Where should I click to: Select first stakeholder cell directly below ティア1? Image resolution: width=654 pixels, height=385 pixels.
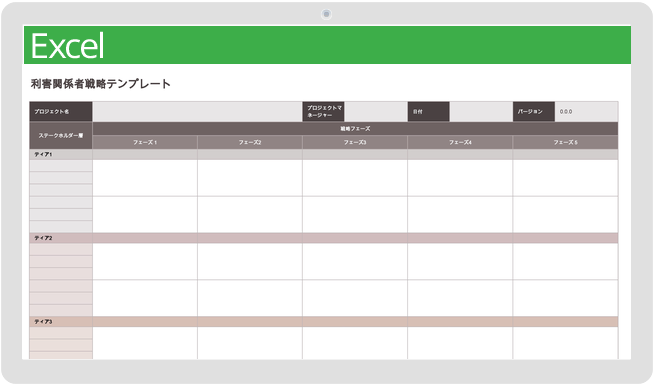[x=61, y=166]
